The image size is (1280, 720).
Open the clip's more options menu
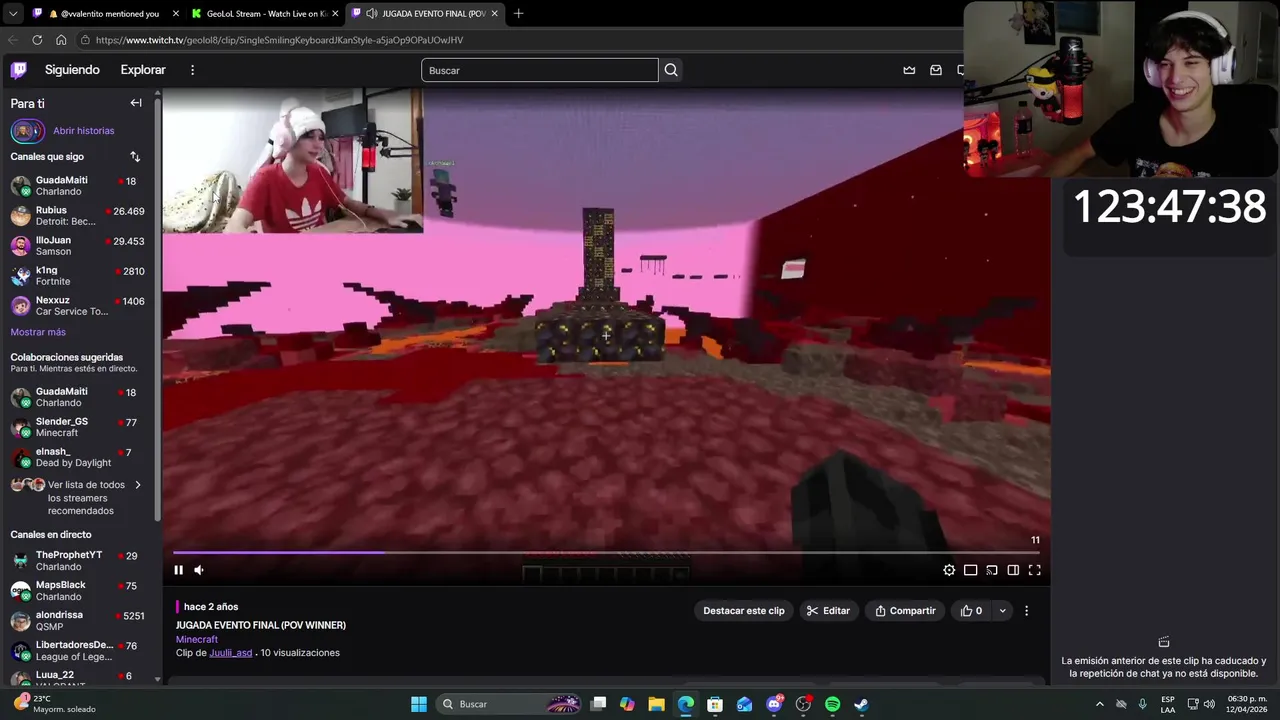1026,611
